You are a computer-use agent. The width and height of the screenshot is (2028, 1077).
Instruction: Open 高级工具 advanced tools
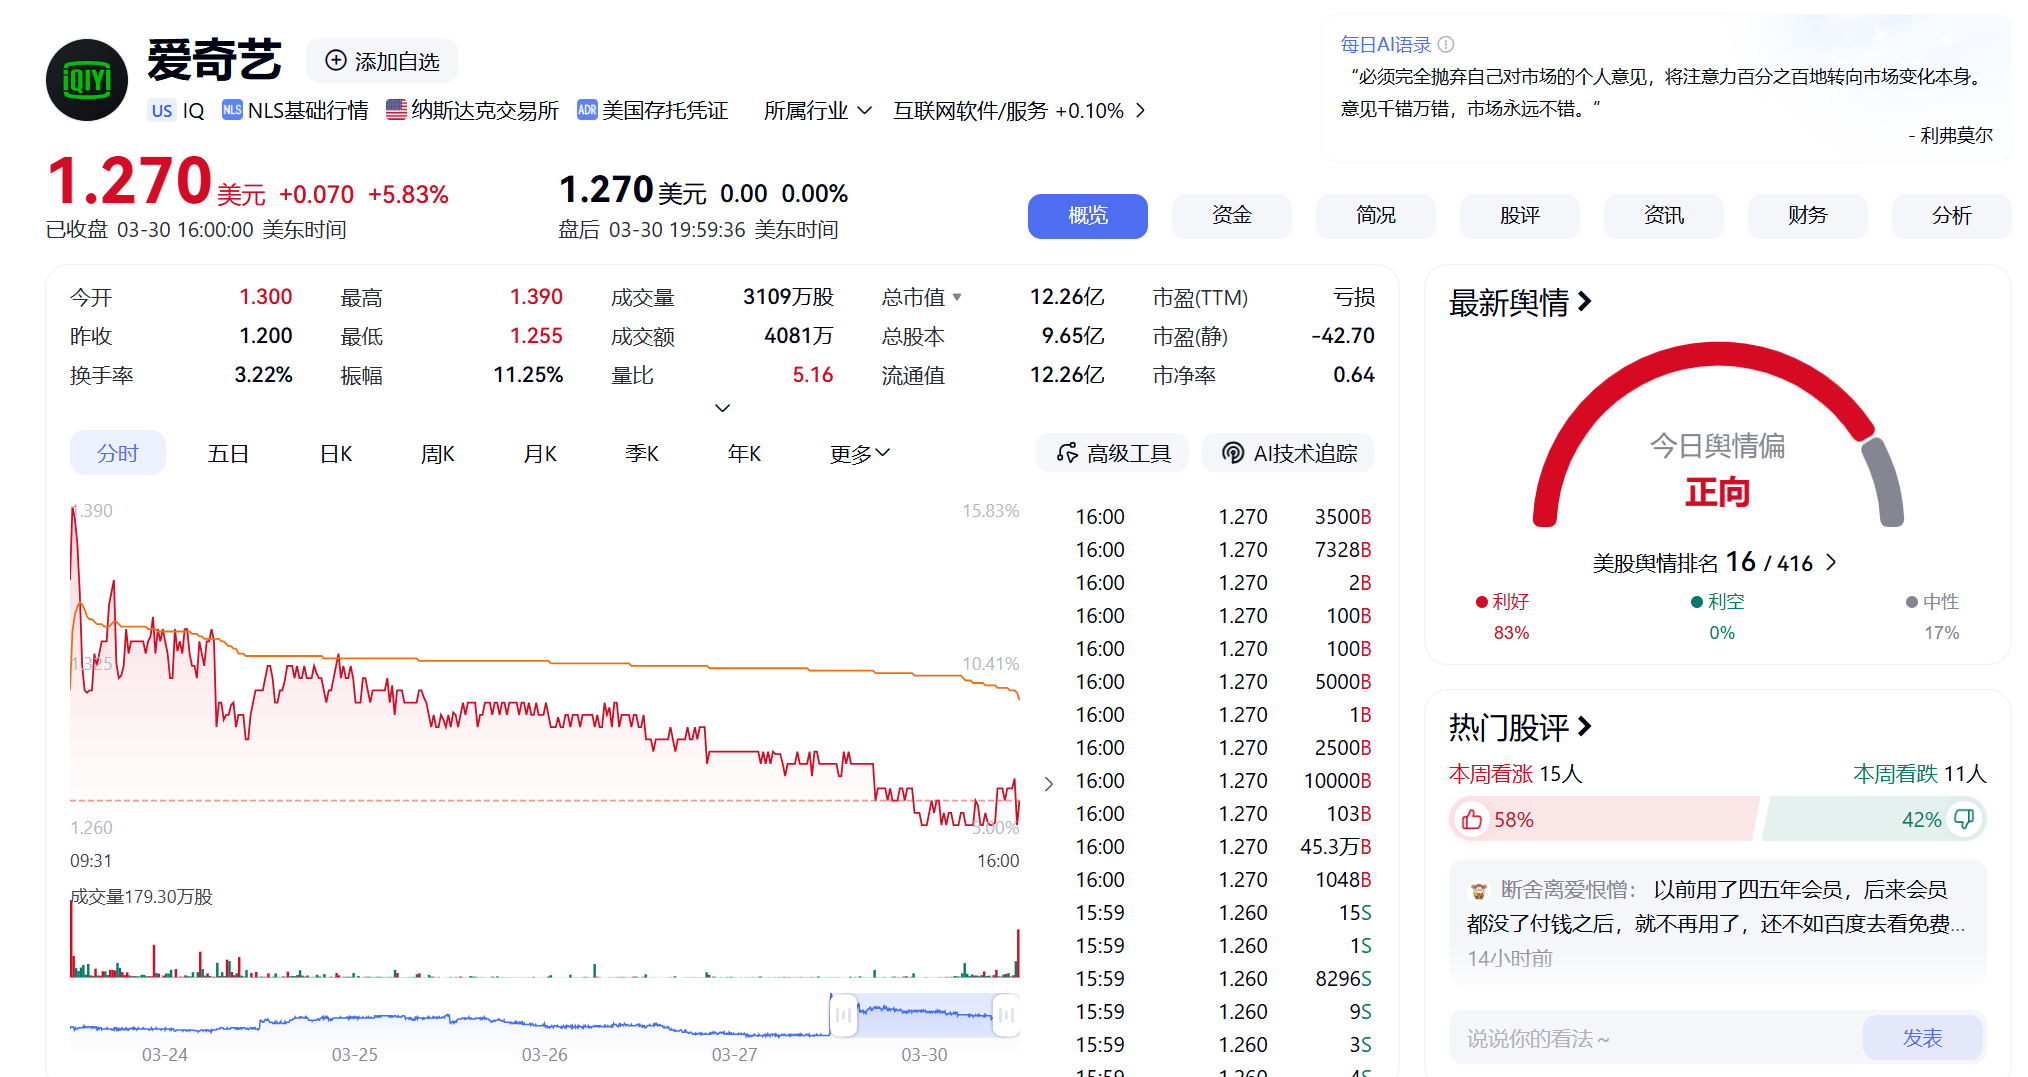point(1113,454)
